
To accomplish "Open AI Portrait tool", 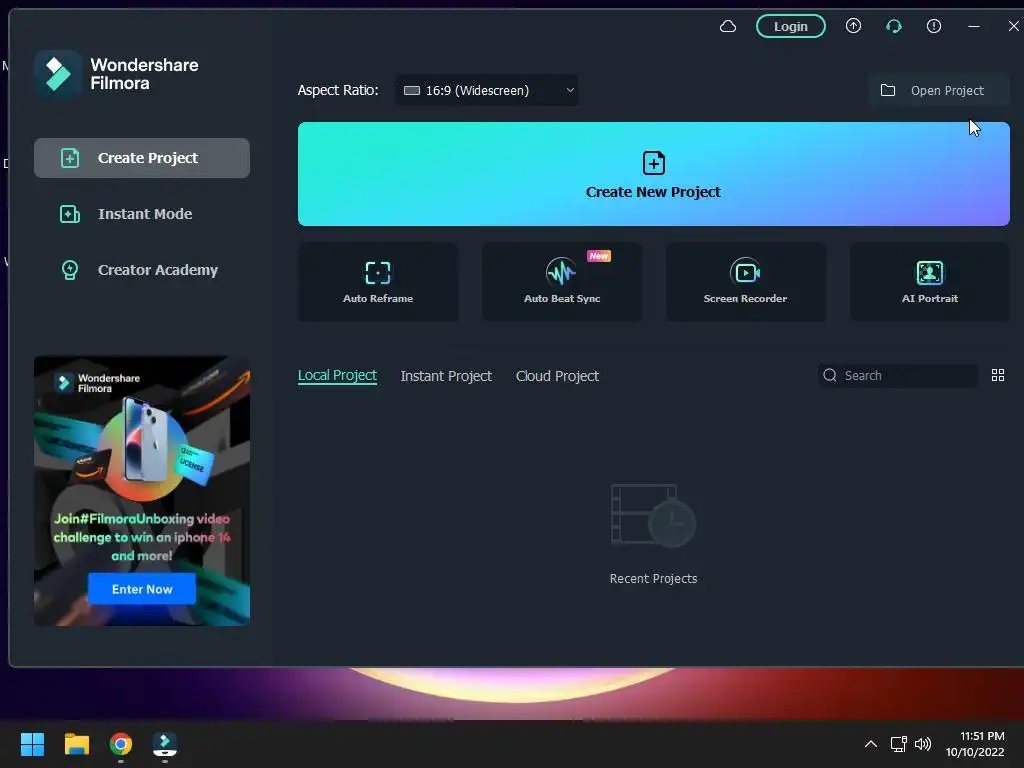I will point(929,282).
